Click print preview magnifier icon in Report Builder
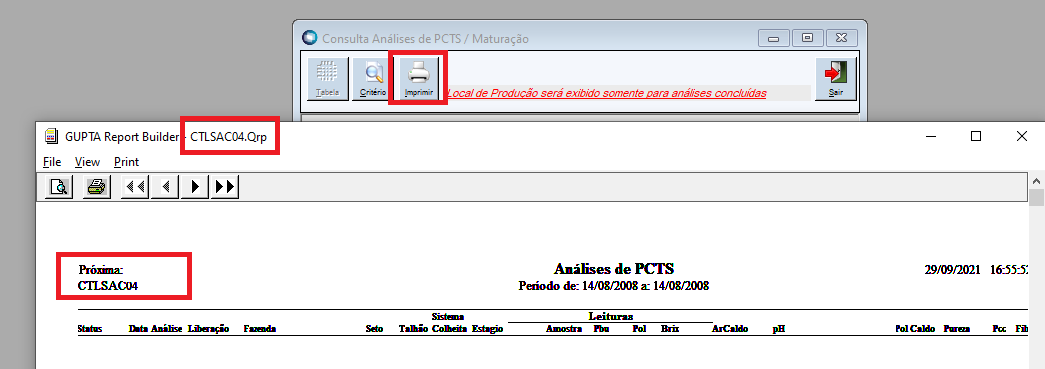The image size is (1045, 369). [59, 187]
